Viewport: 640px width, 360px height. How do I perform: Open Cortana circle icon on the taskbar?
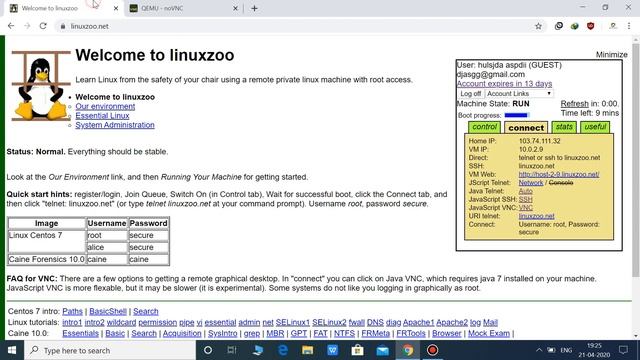(208, 350)
